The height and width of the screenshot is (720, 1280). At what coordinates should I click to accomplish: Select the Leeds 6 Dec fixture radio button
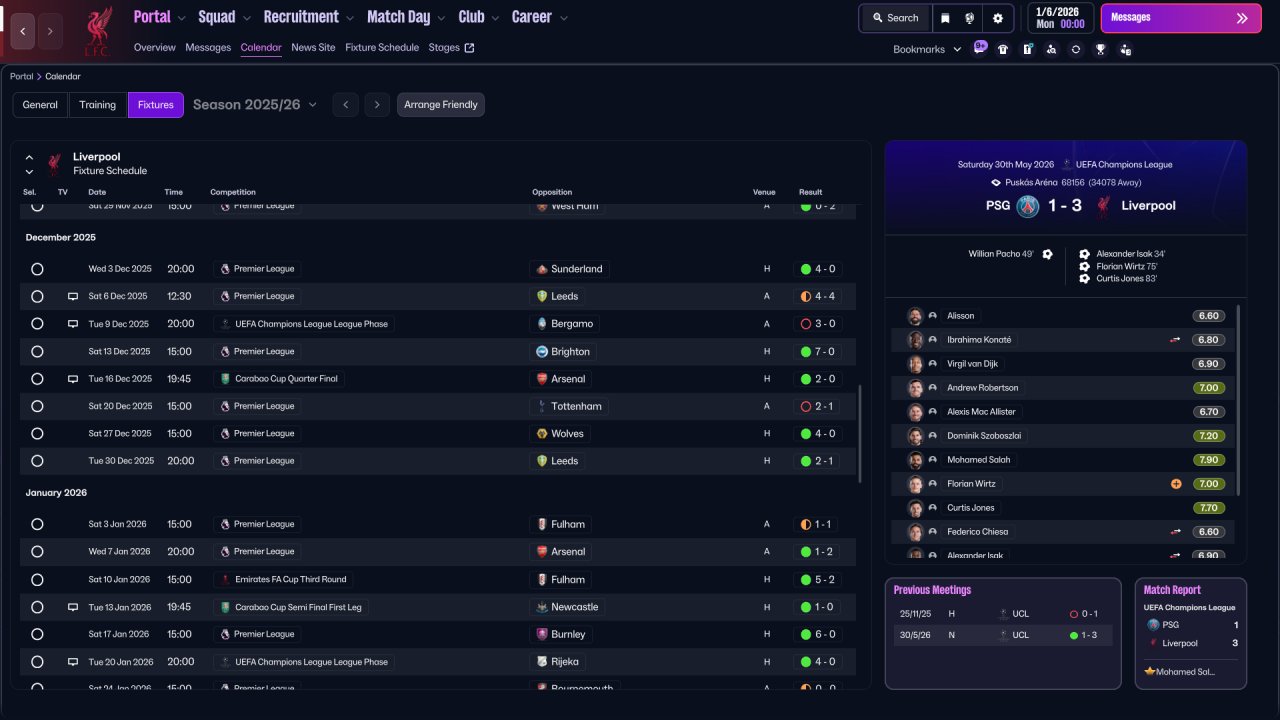pos(37,297)
